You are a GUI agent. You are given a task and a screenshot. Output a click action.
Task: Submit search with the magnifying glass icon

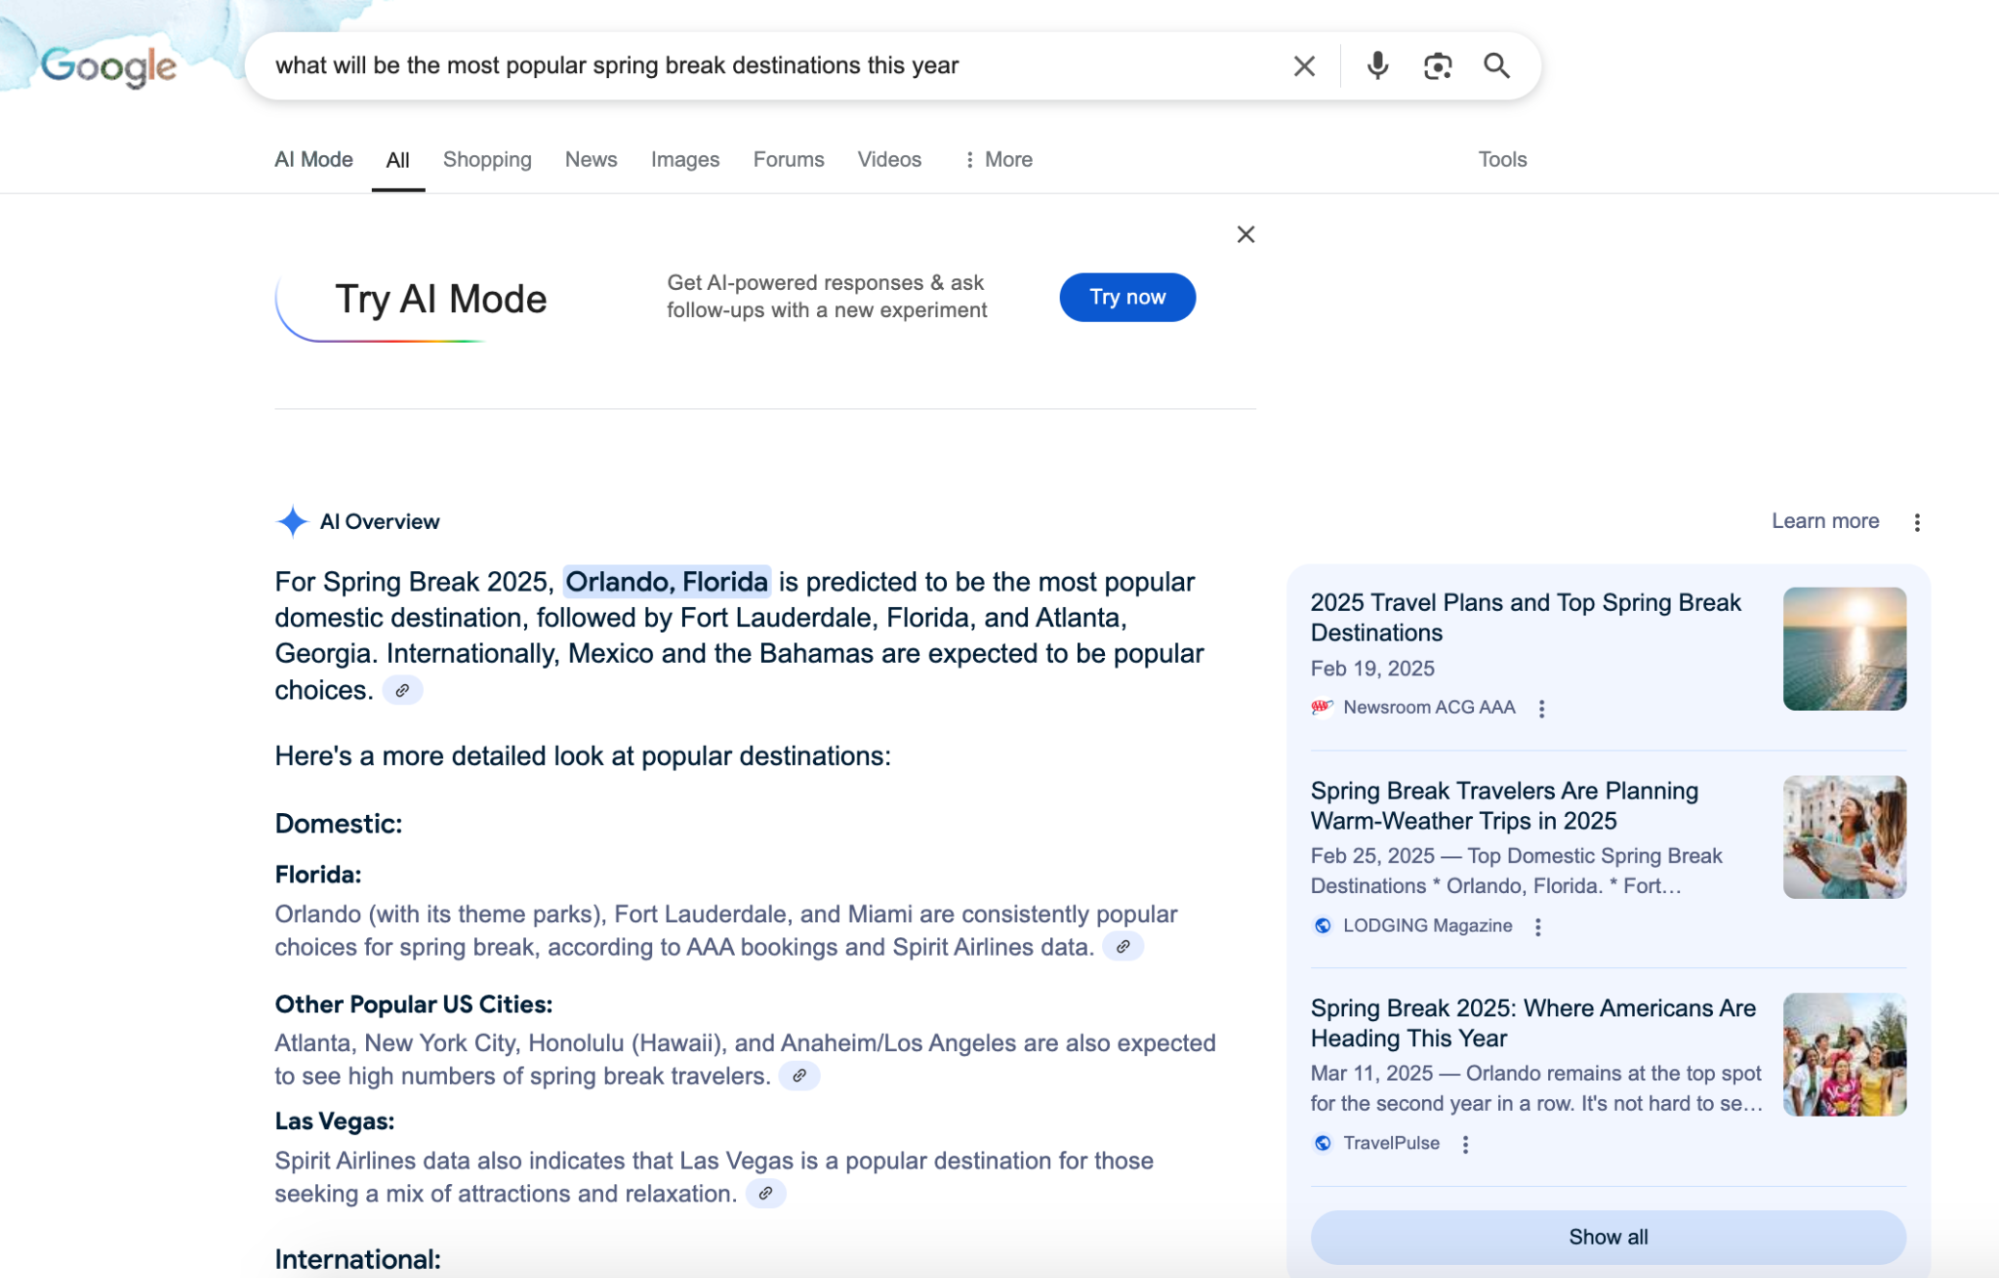coord(1497,66)
